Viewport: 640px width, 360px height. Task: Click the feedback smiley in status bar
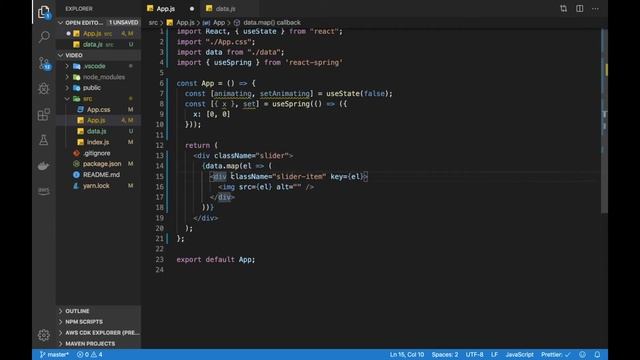click(x=582, y=354)
